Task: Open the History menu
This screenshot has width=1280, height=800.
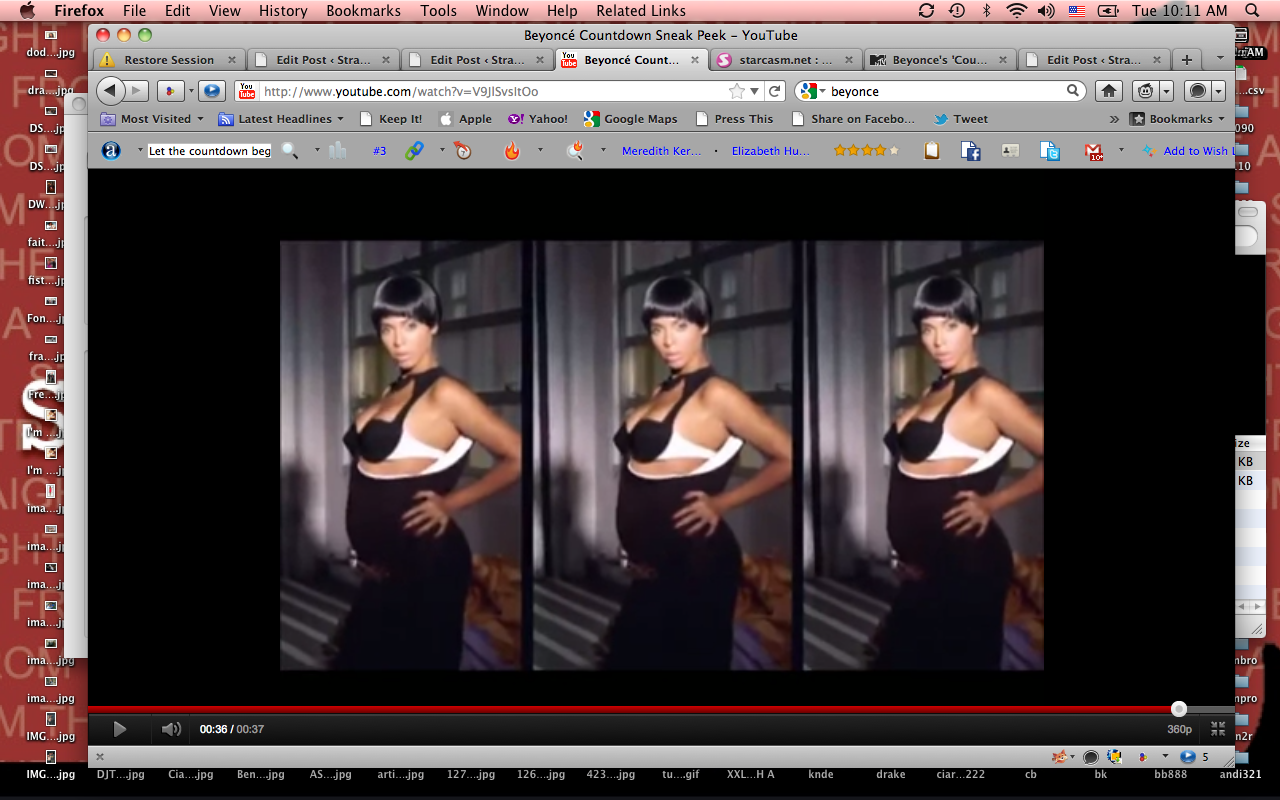Action: (x=283, y=11)
